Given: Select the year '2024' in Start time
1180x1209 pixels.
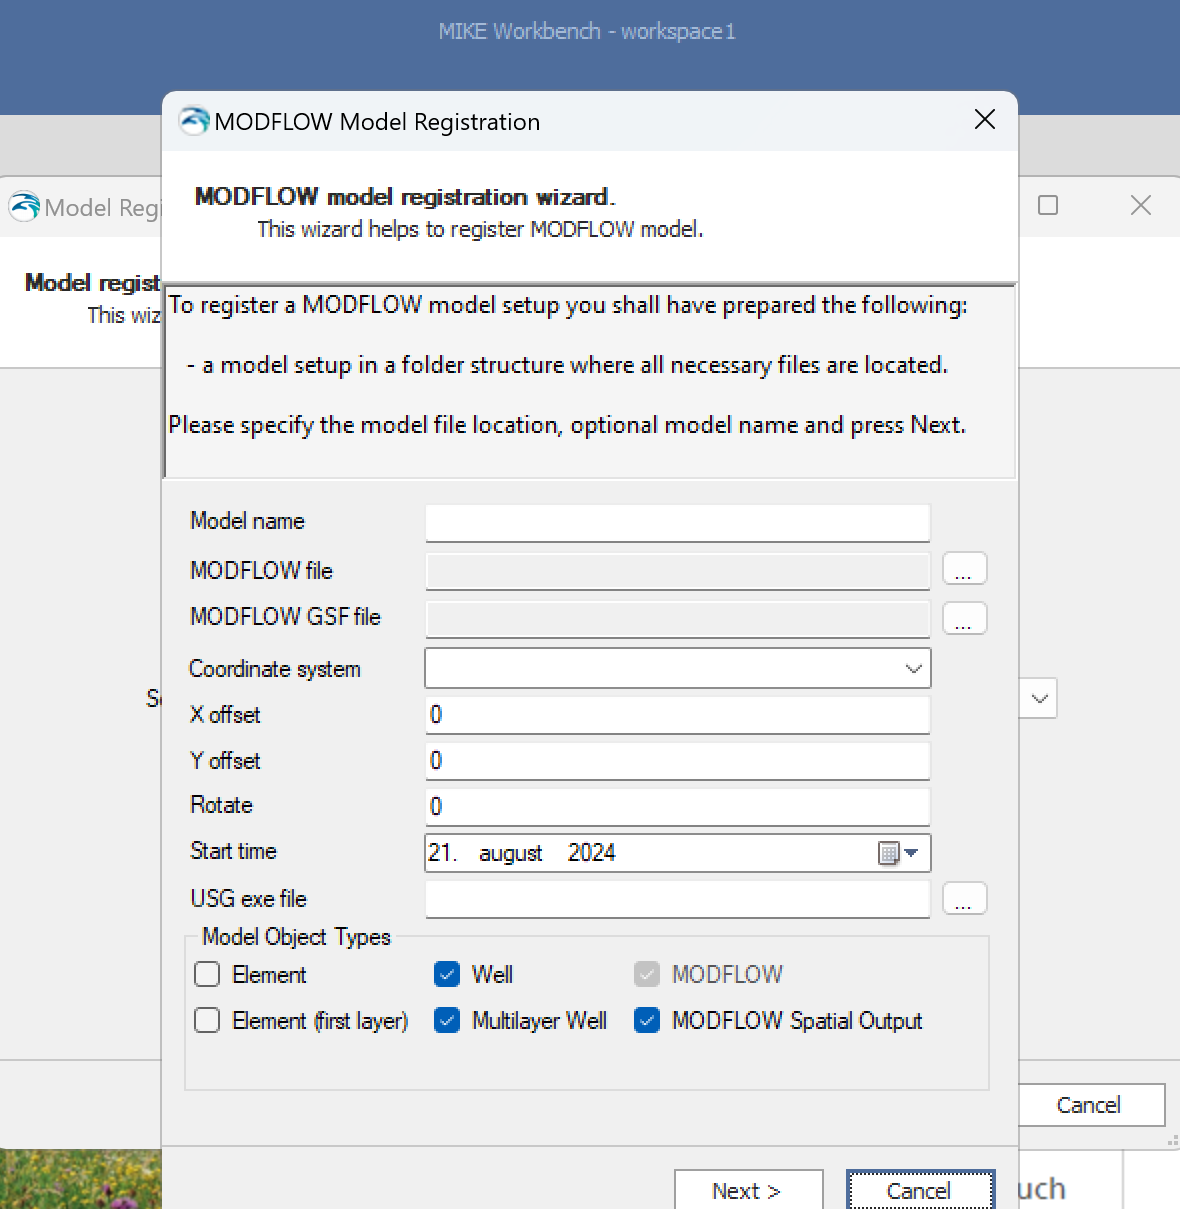Looking at the screenshot, I should coord(591,853).
